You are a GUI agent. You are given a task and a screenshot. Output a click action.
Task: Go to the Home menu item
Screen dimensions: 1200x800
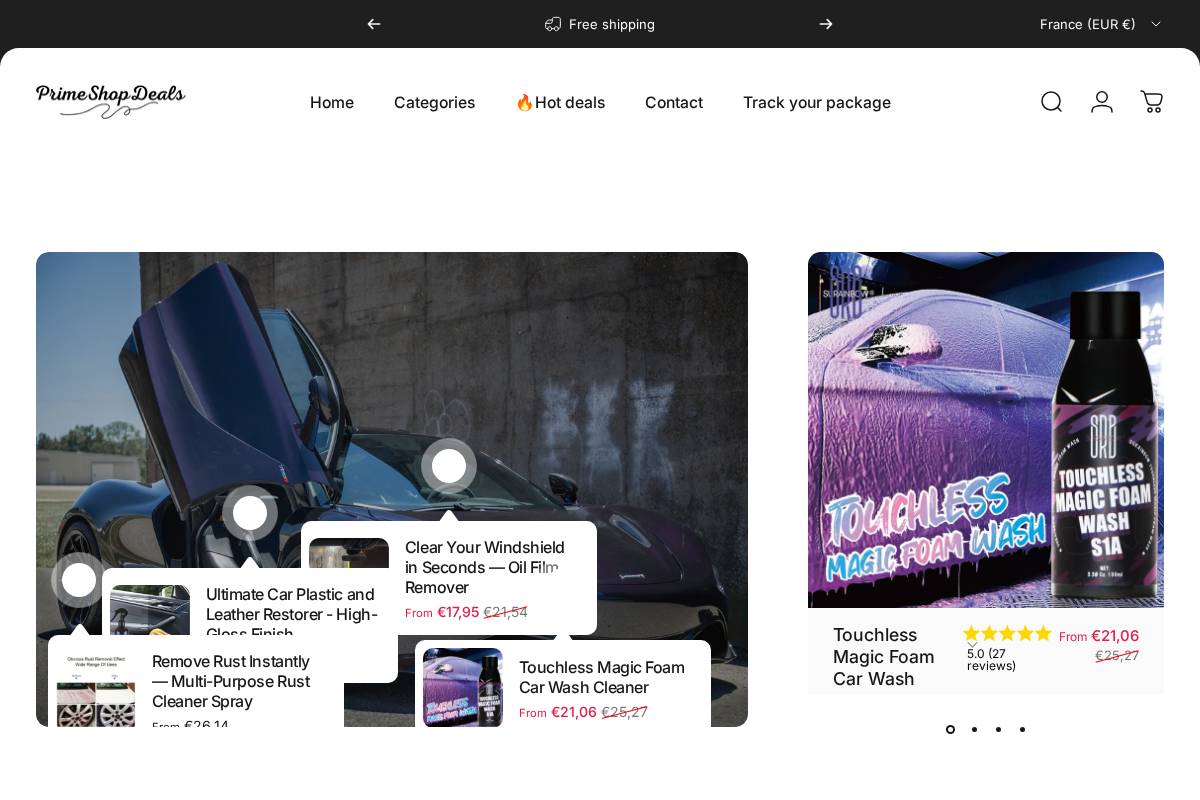[x=332, y=102]
